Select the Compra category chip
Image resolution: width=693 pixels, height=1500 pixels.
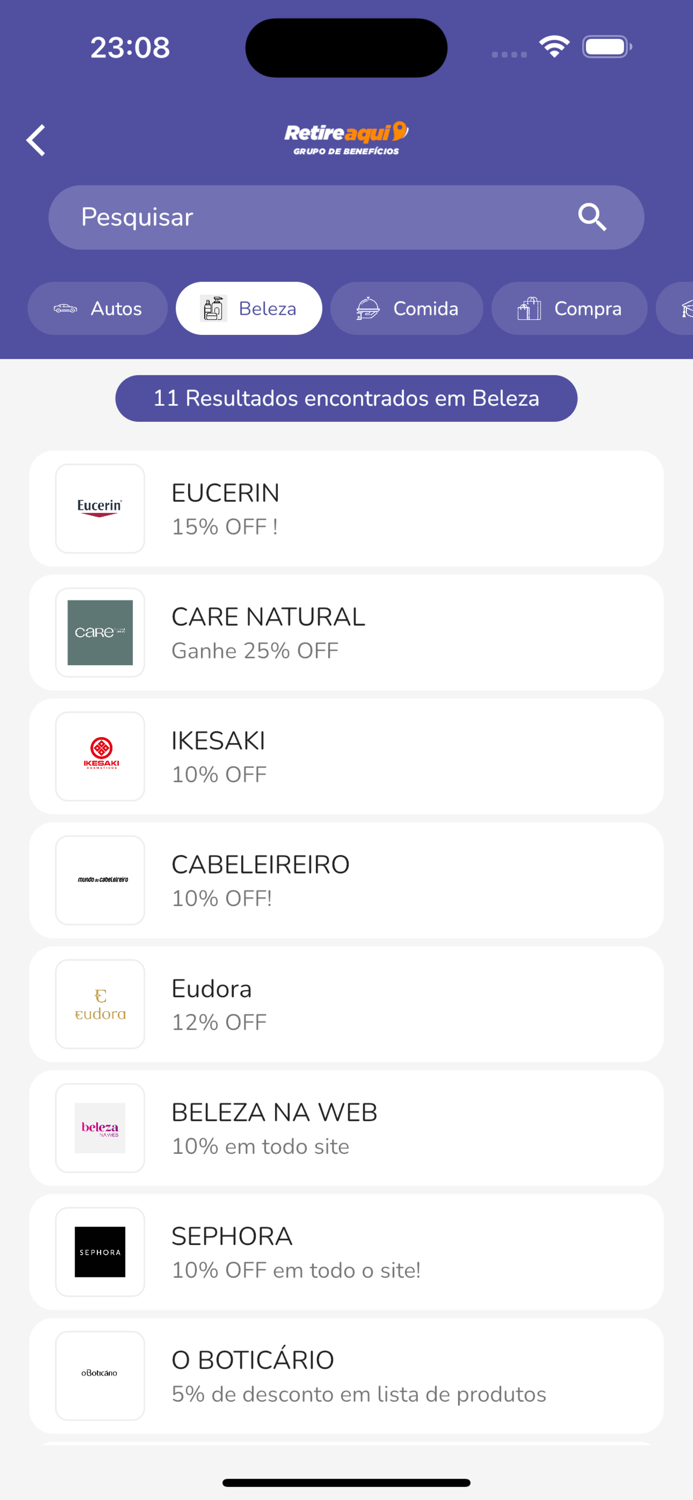pyautogui.click(x=569, y=308)
